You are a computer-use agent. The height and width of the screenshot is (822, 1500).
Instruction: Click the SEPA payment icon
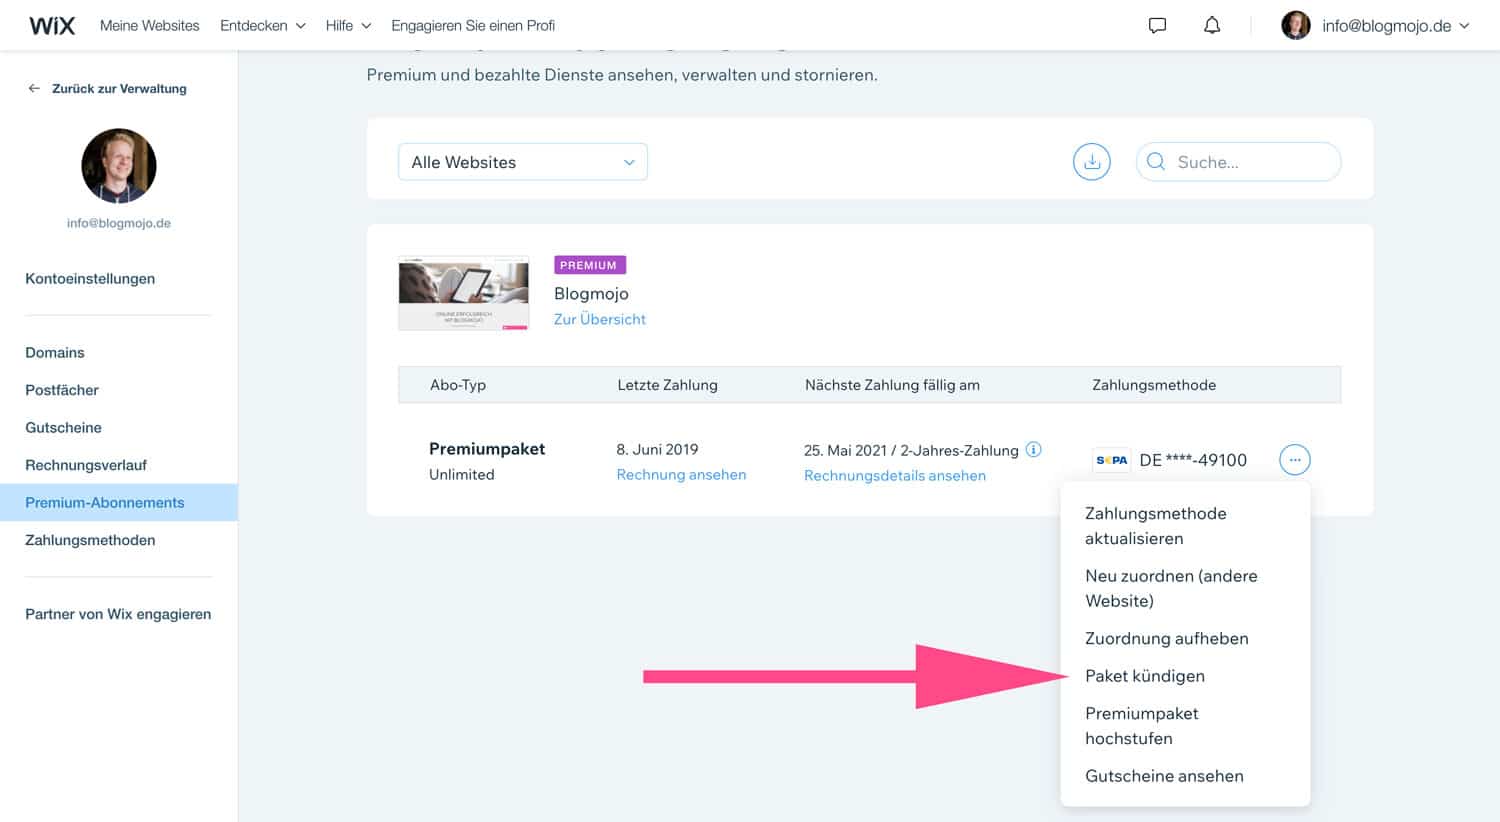pos(1111,460)
